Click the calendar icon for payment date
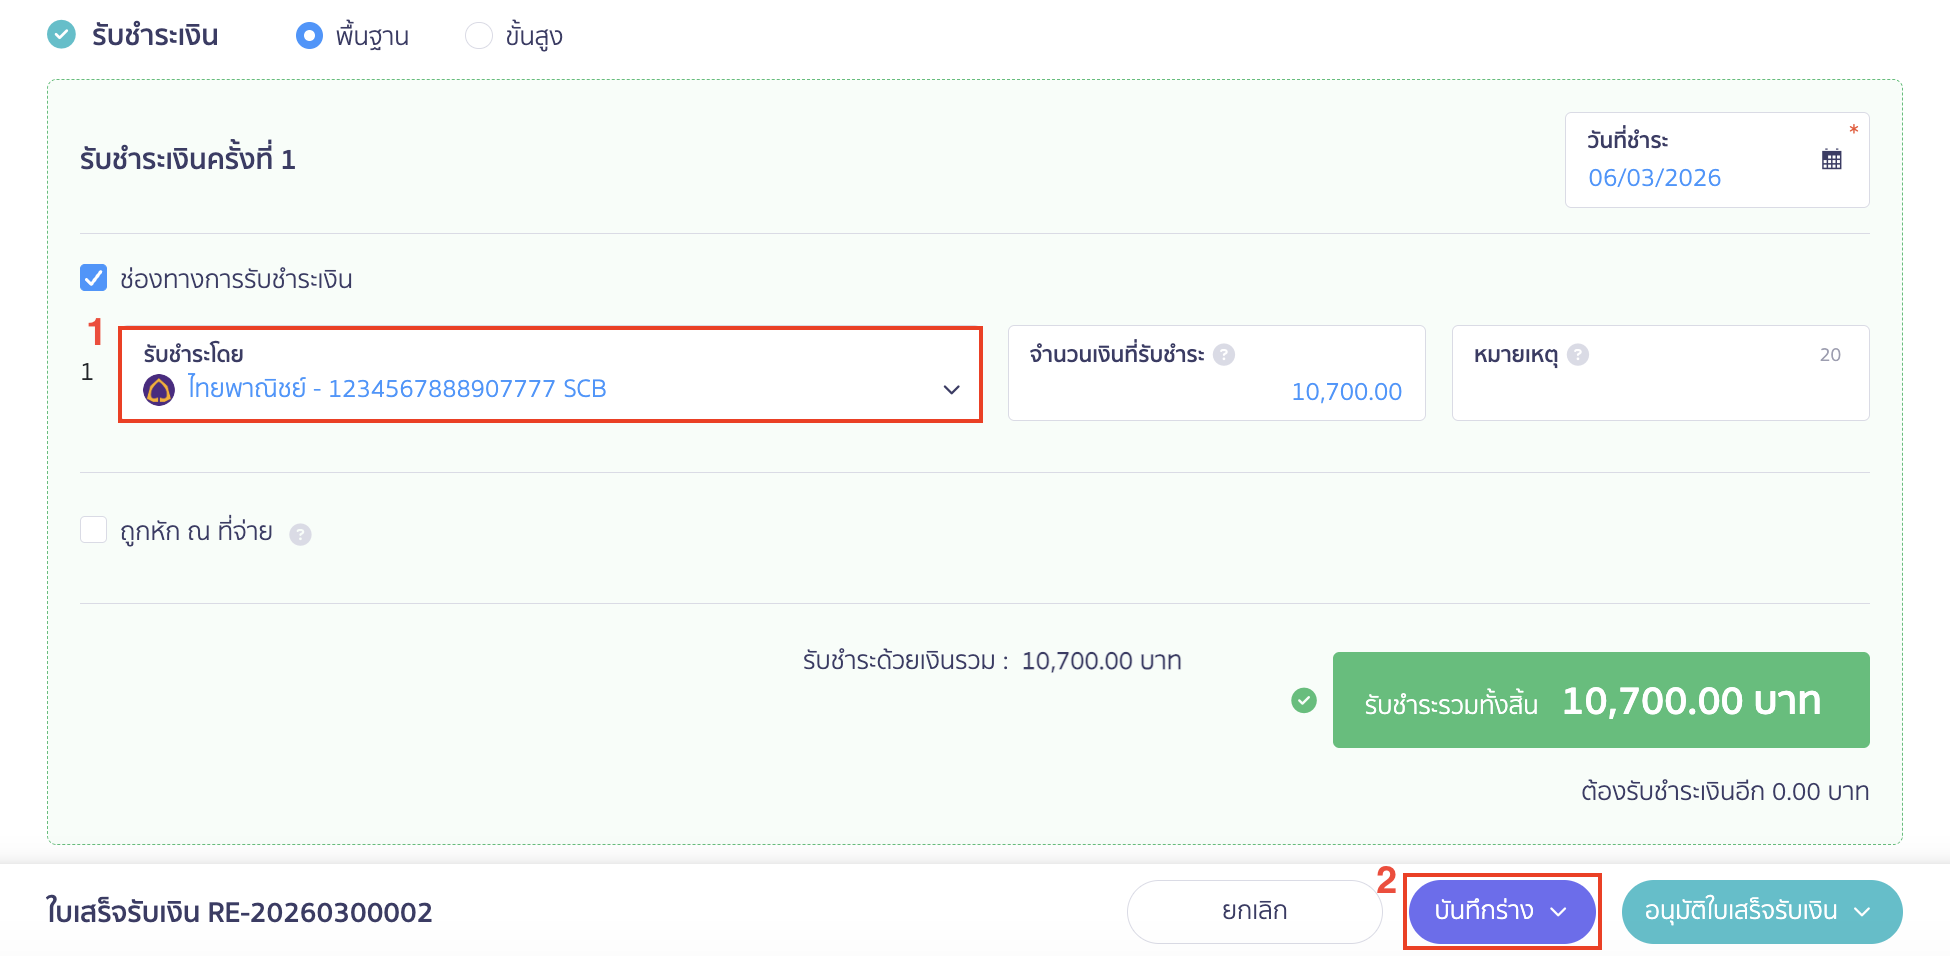This screenshot has width=1950, height=956. click(x=1831, y=159)
